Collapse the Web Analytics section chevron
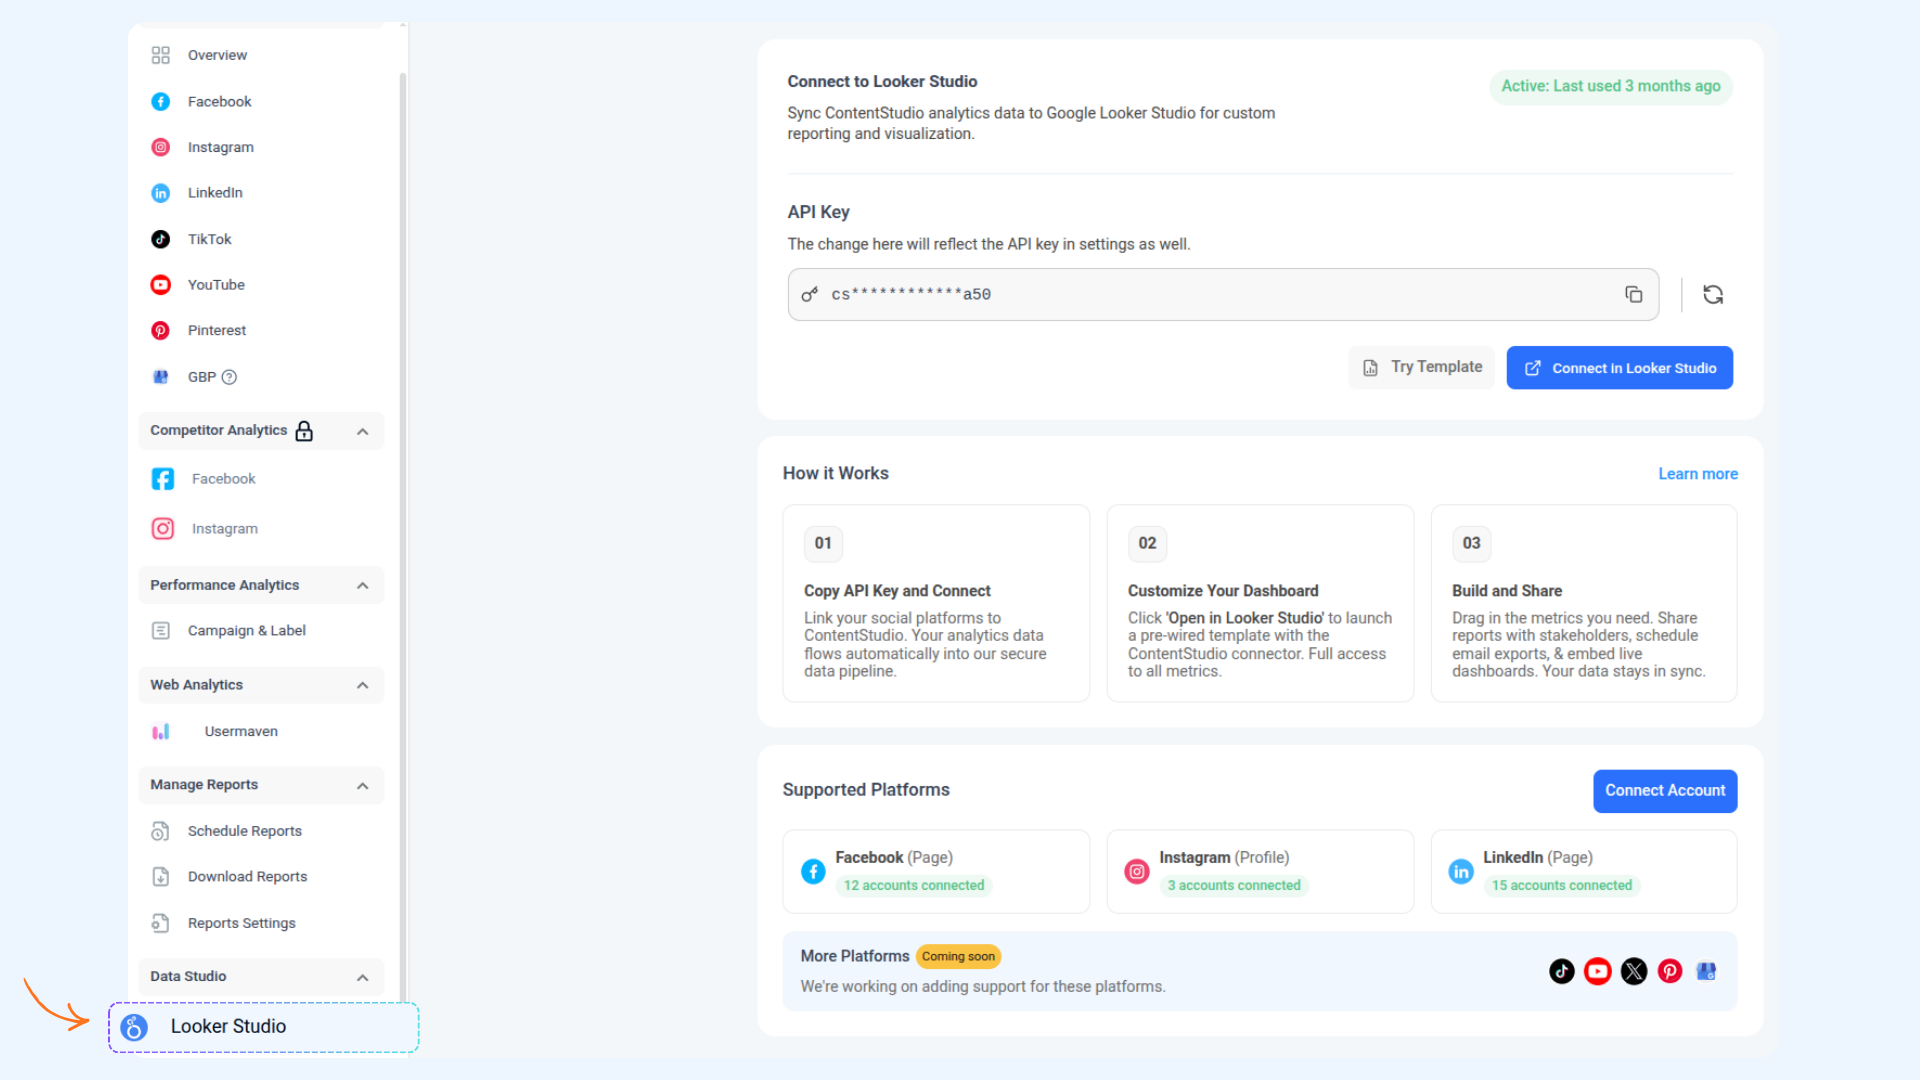The image size is (1920, 1080). click(362, 685)
